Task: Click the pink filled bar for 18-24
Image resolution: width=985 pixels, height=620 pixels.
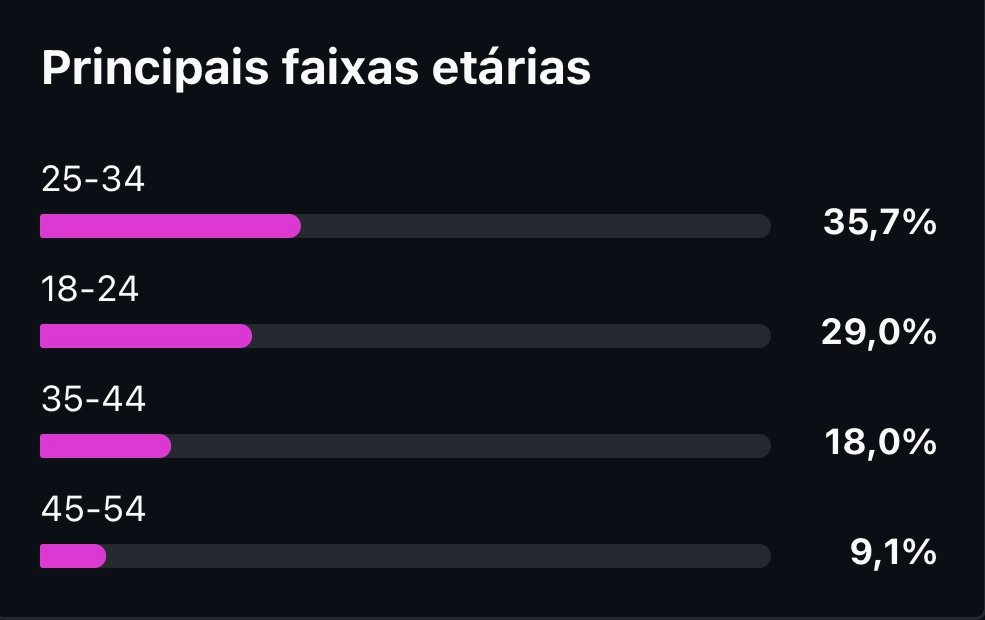Action: (146, 336)
